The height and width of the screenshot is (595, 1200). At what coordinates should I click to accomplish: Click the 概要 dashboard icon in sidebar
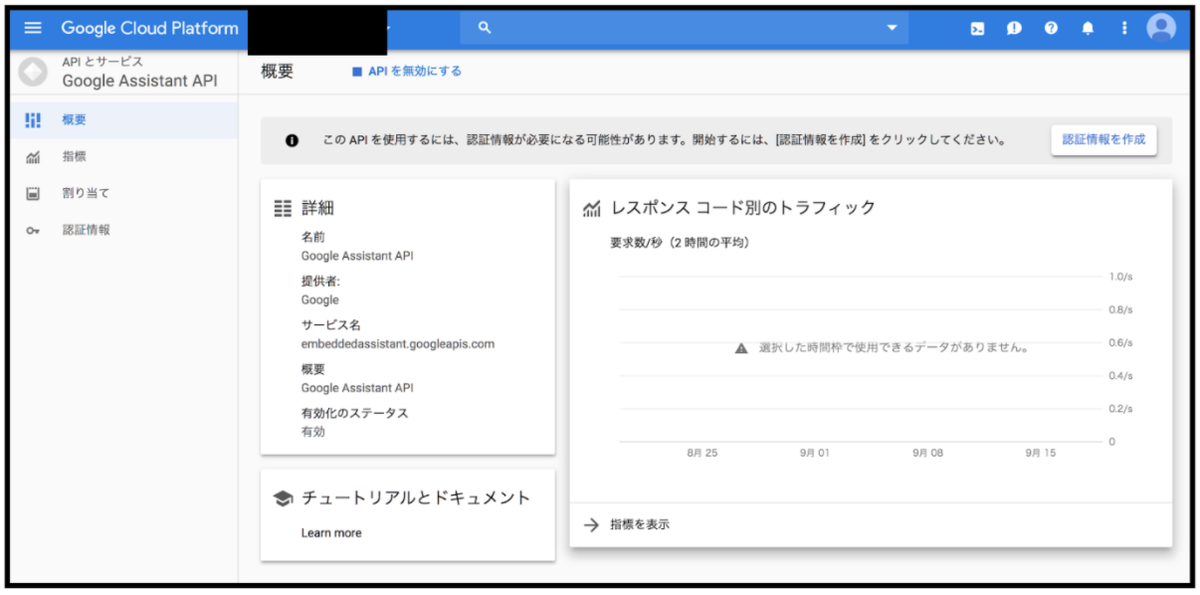(33, 120)
